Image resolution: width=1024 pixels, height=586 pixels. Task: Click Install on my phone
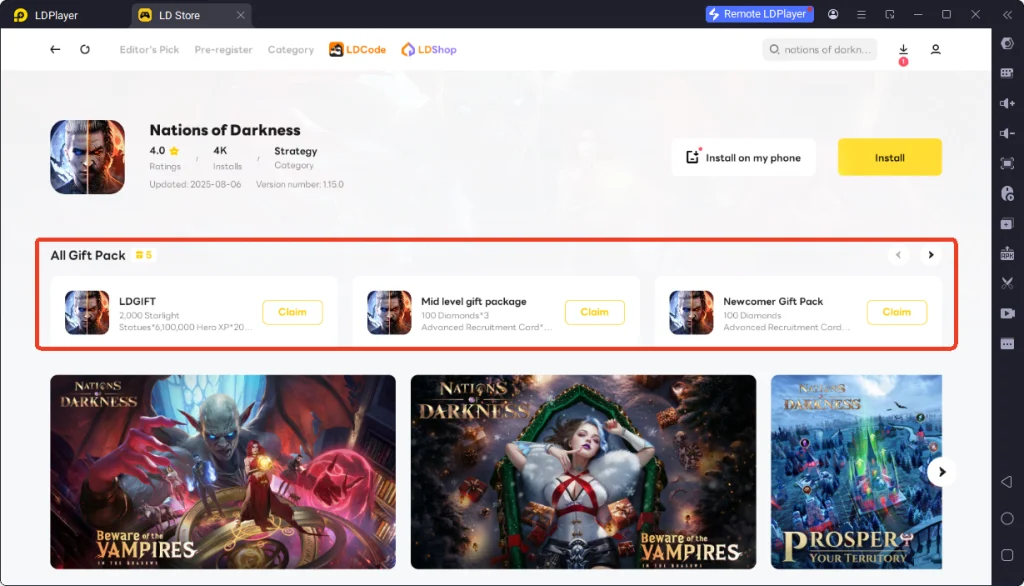tap(743, 157)
